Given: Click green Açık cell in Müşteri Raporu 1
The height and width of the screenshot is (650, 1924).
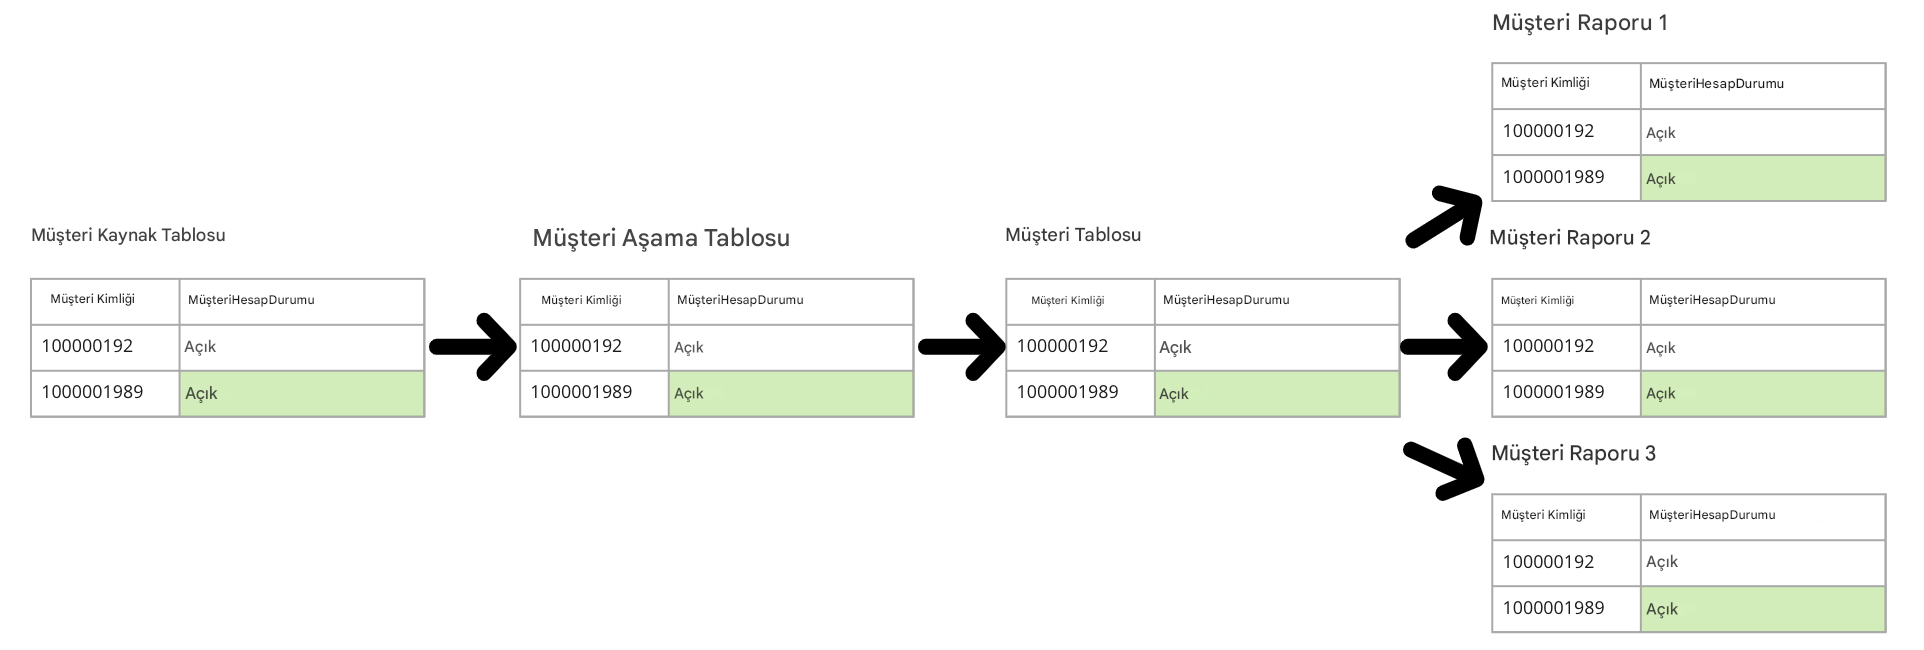Looking at the screenshot, I should pyautogui.click(x=1763, y=178).
